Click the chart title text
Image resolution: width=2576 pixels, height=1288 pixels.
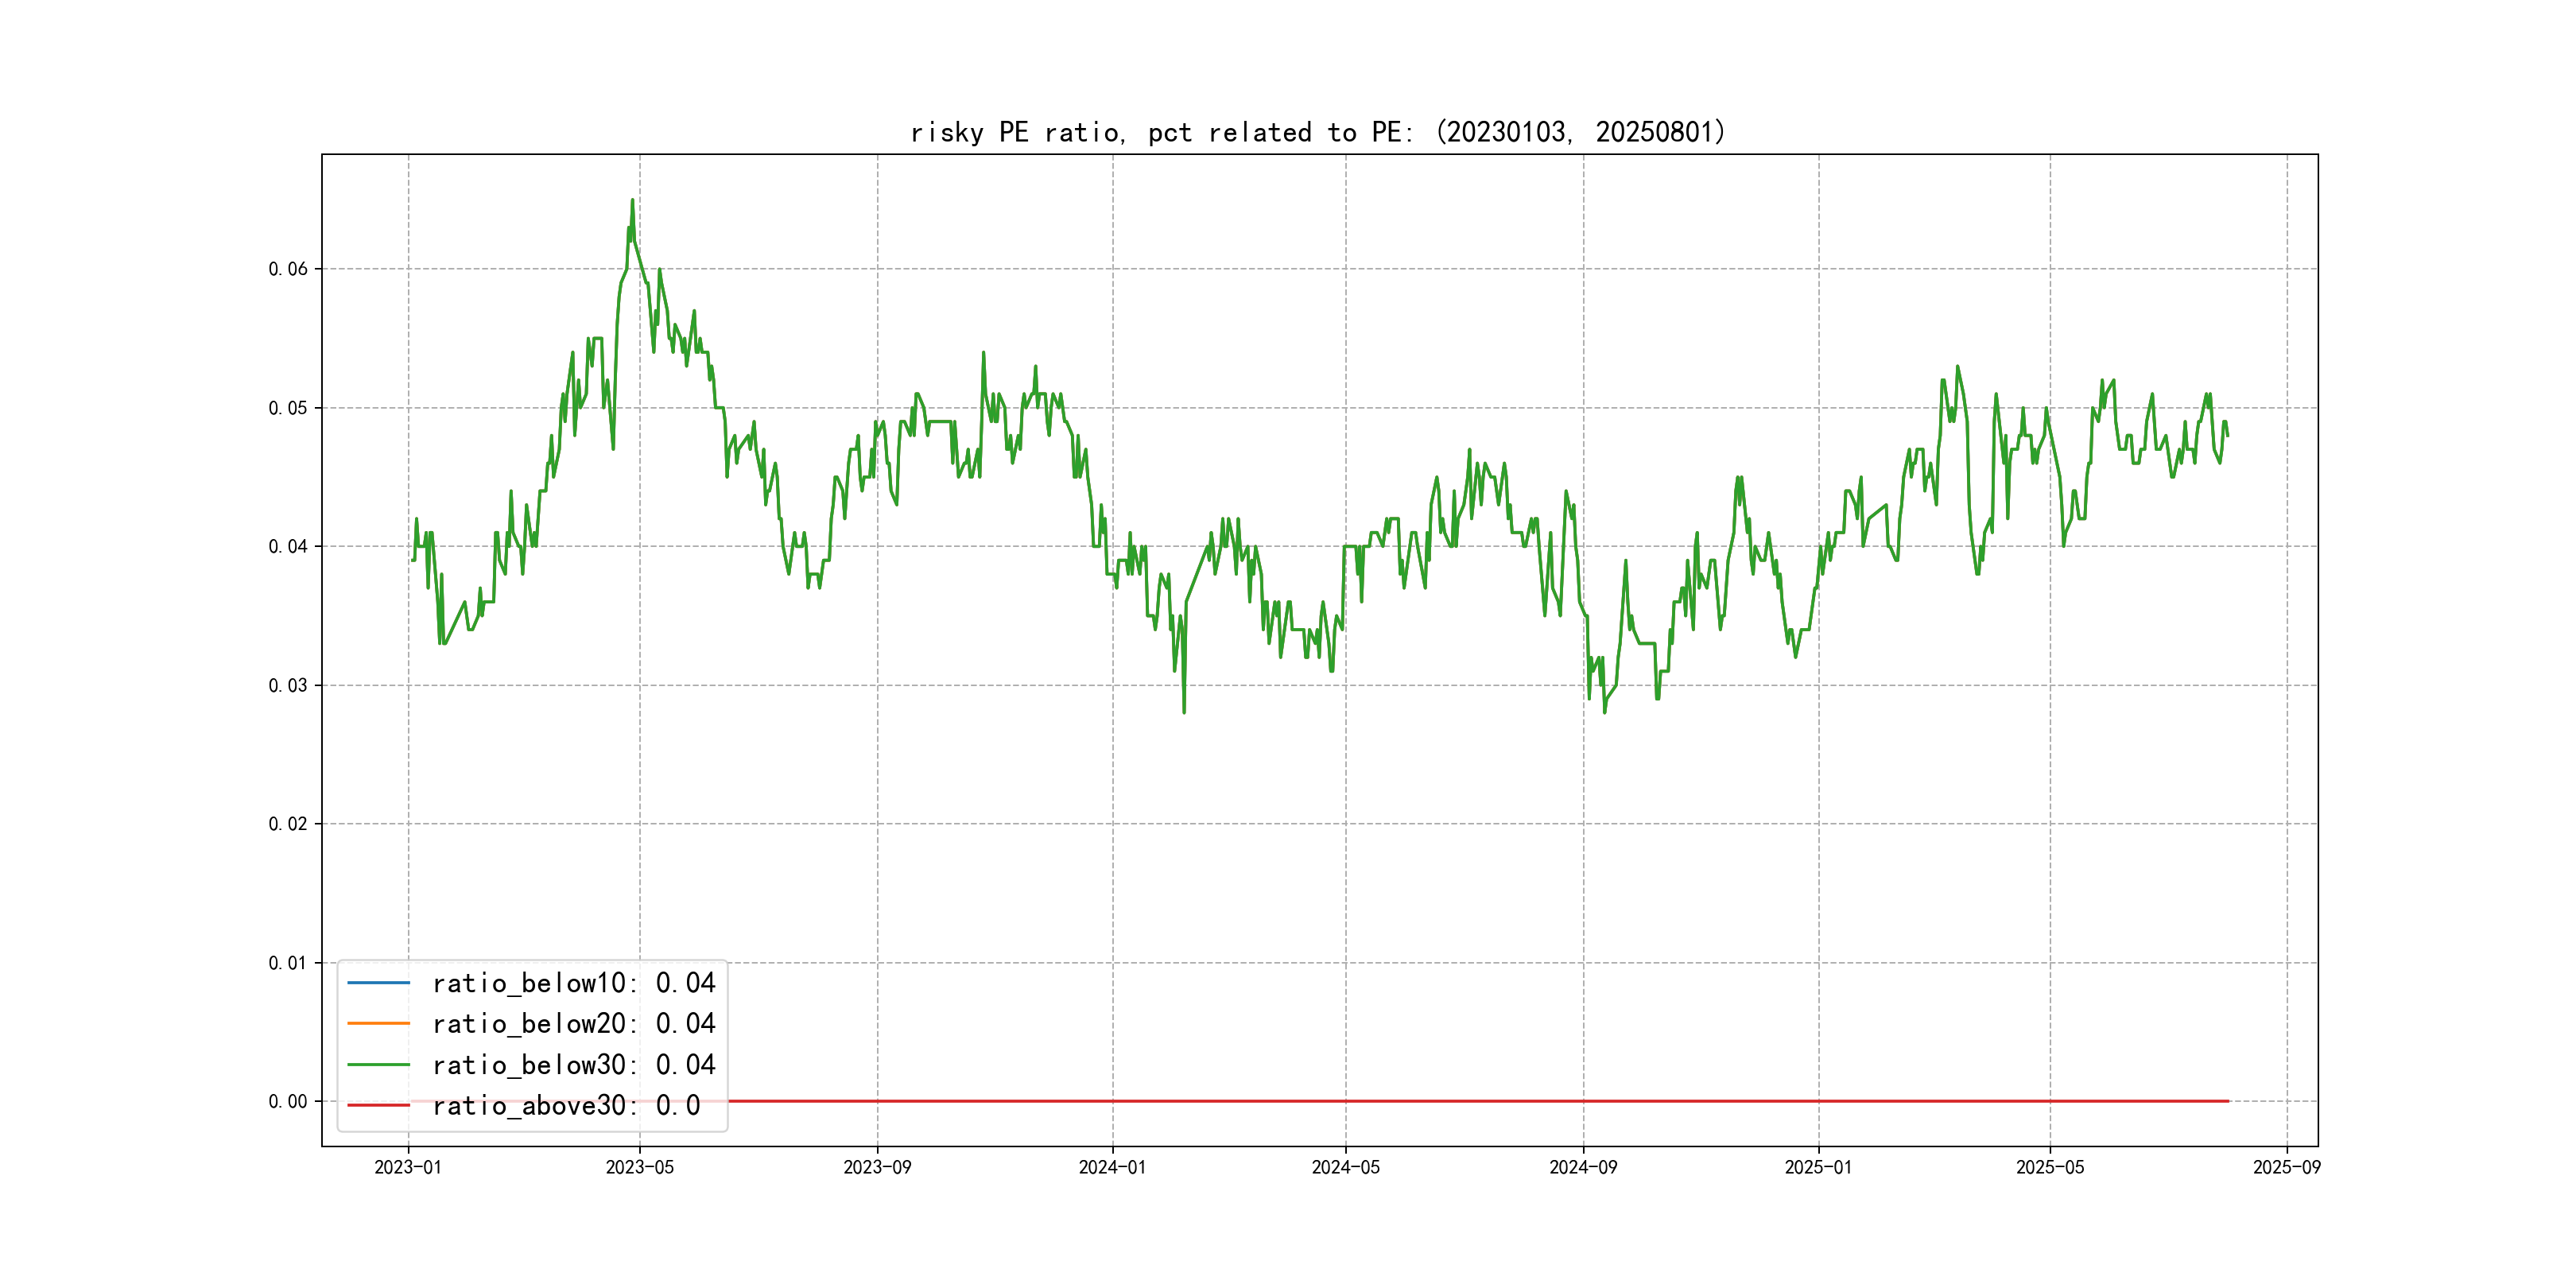[x=1318, y=132]
